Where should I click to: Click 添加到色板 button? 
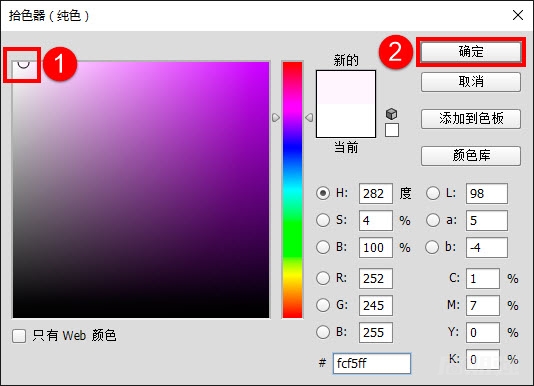click(x=471, y=119)
